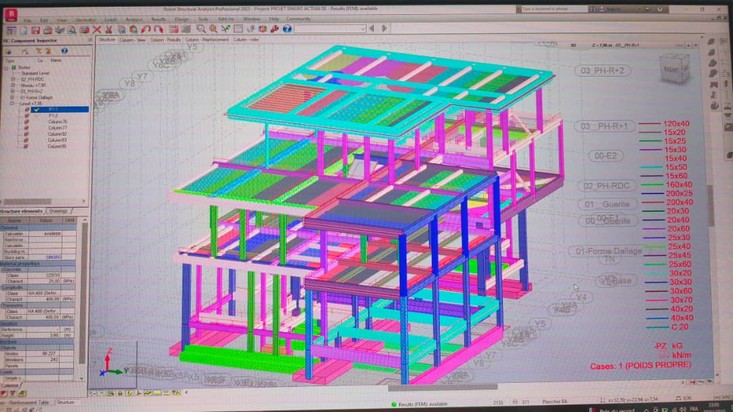Select Standard Level tree row
Screen dimensions: 733x412
tap(35, 73)
